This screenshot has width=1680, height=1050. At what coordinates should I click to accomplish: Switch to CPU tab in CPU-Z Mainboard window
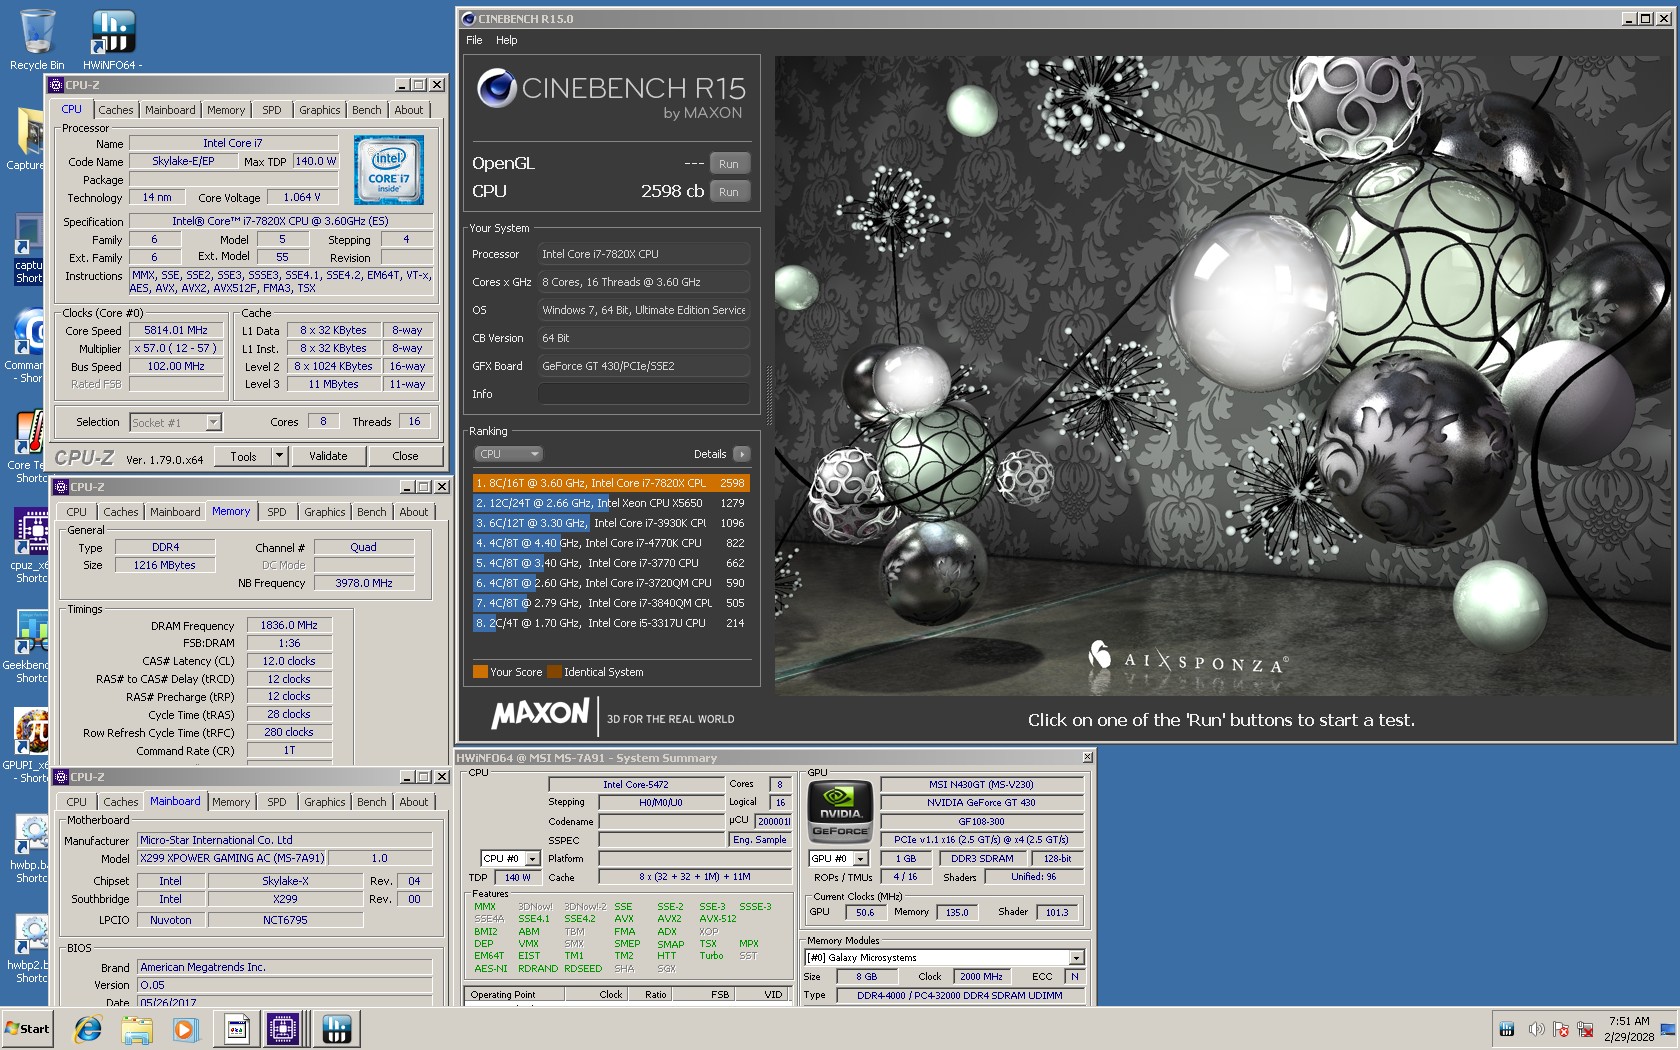[77, 802]
